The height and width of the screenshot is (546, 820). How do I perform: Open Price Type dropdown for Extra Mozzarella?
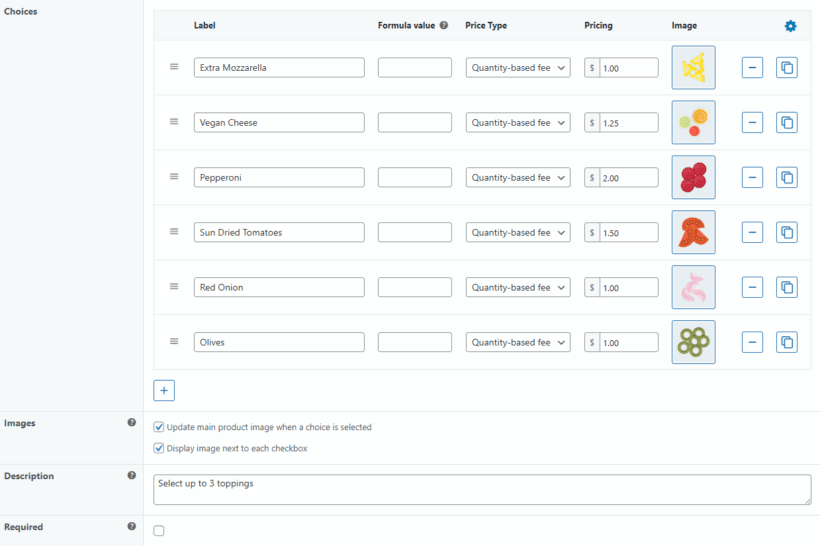point(517,68)
